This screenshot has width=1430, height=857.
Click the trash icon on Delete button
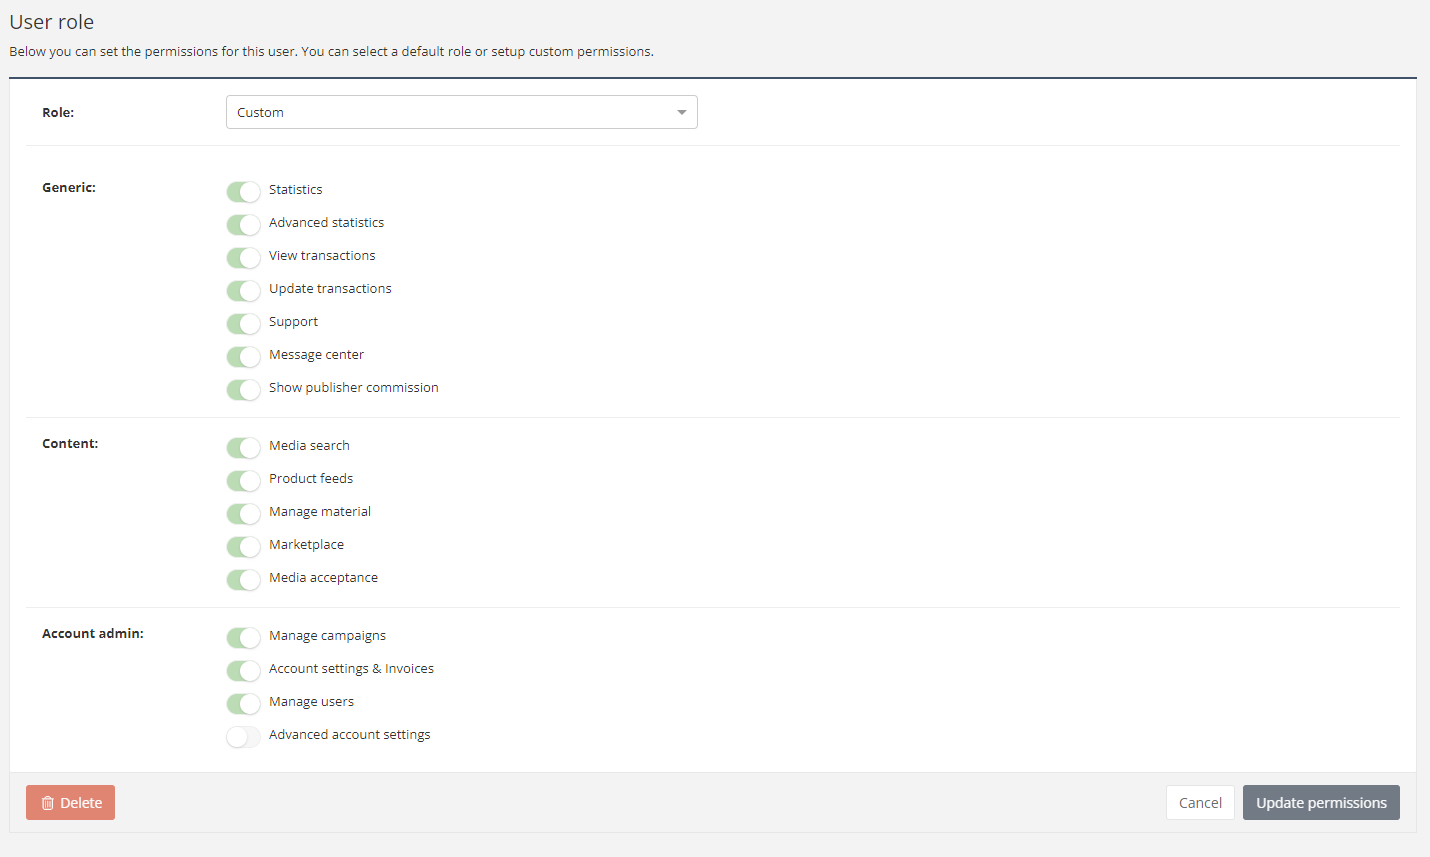pos(47,803)
